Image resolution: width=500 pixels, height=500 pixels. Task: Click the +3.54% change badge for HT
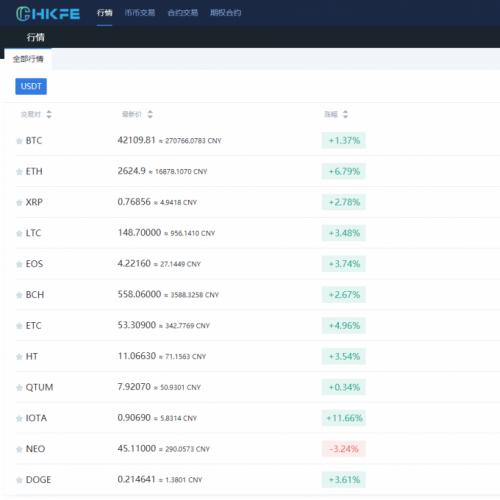(344, 356)
